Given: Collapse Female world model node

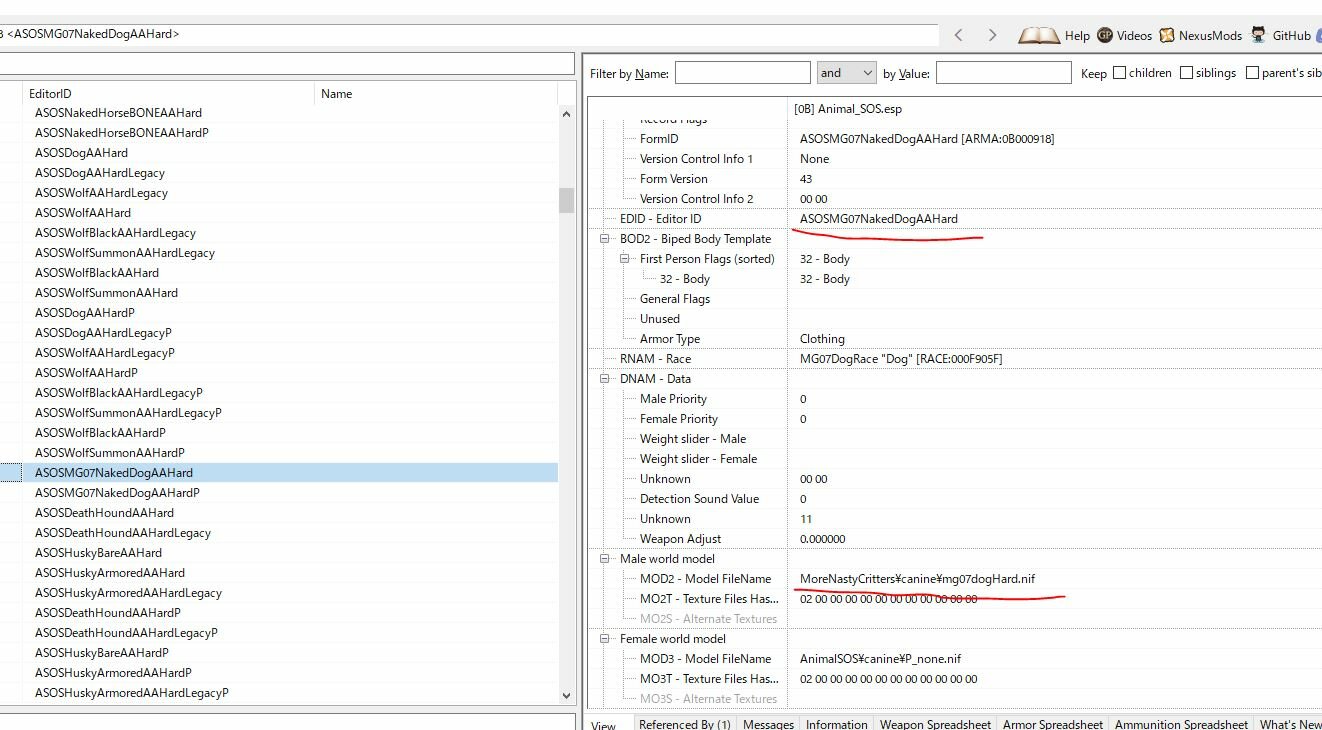Looking at the screenshot, I should pos(605,639).
